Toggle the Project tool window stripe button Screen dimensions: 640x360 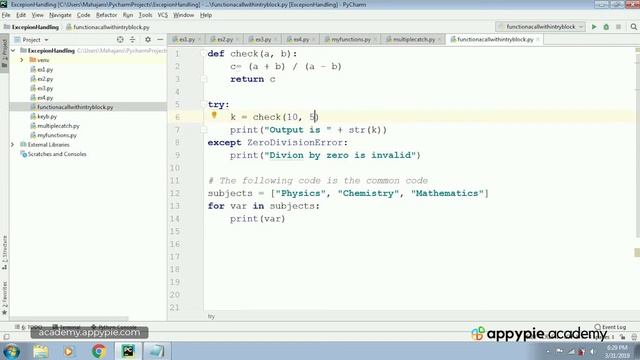pos(4,54)
